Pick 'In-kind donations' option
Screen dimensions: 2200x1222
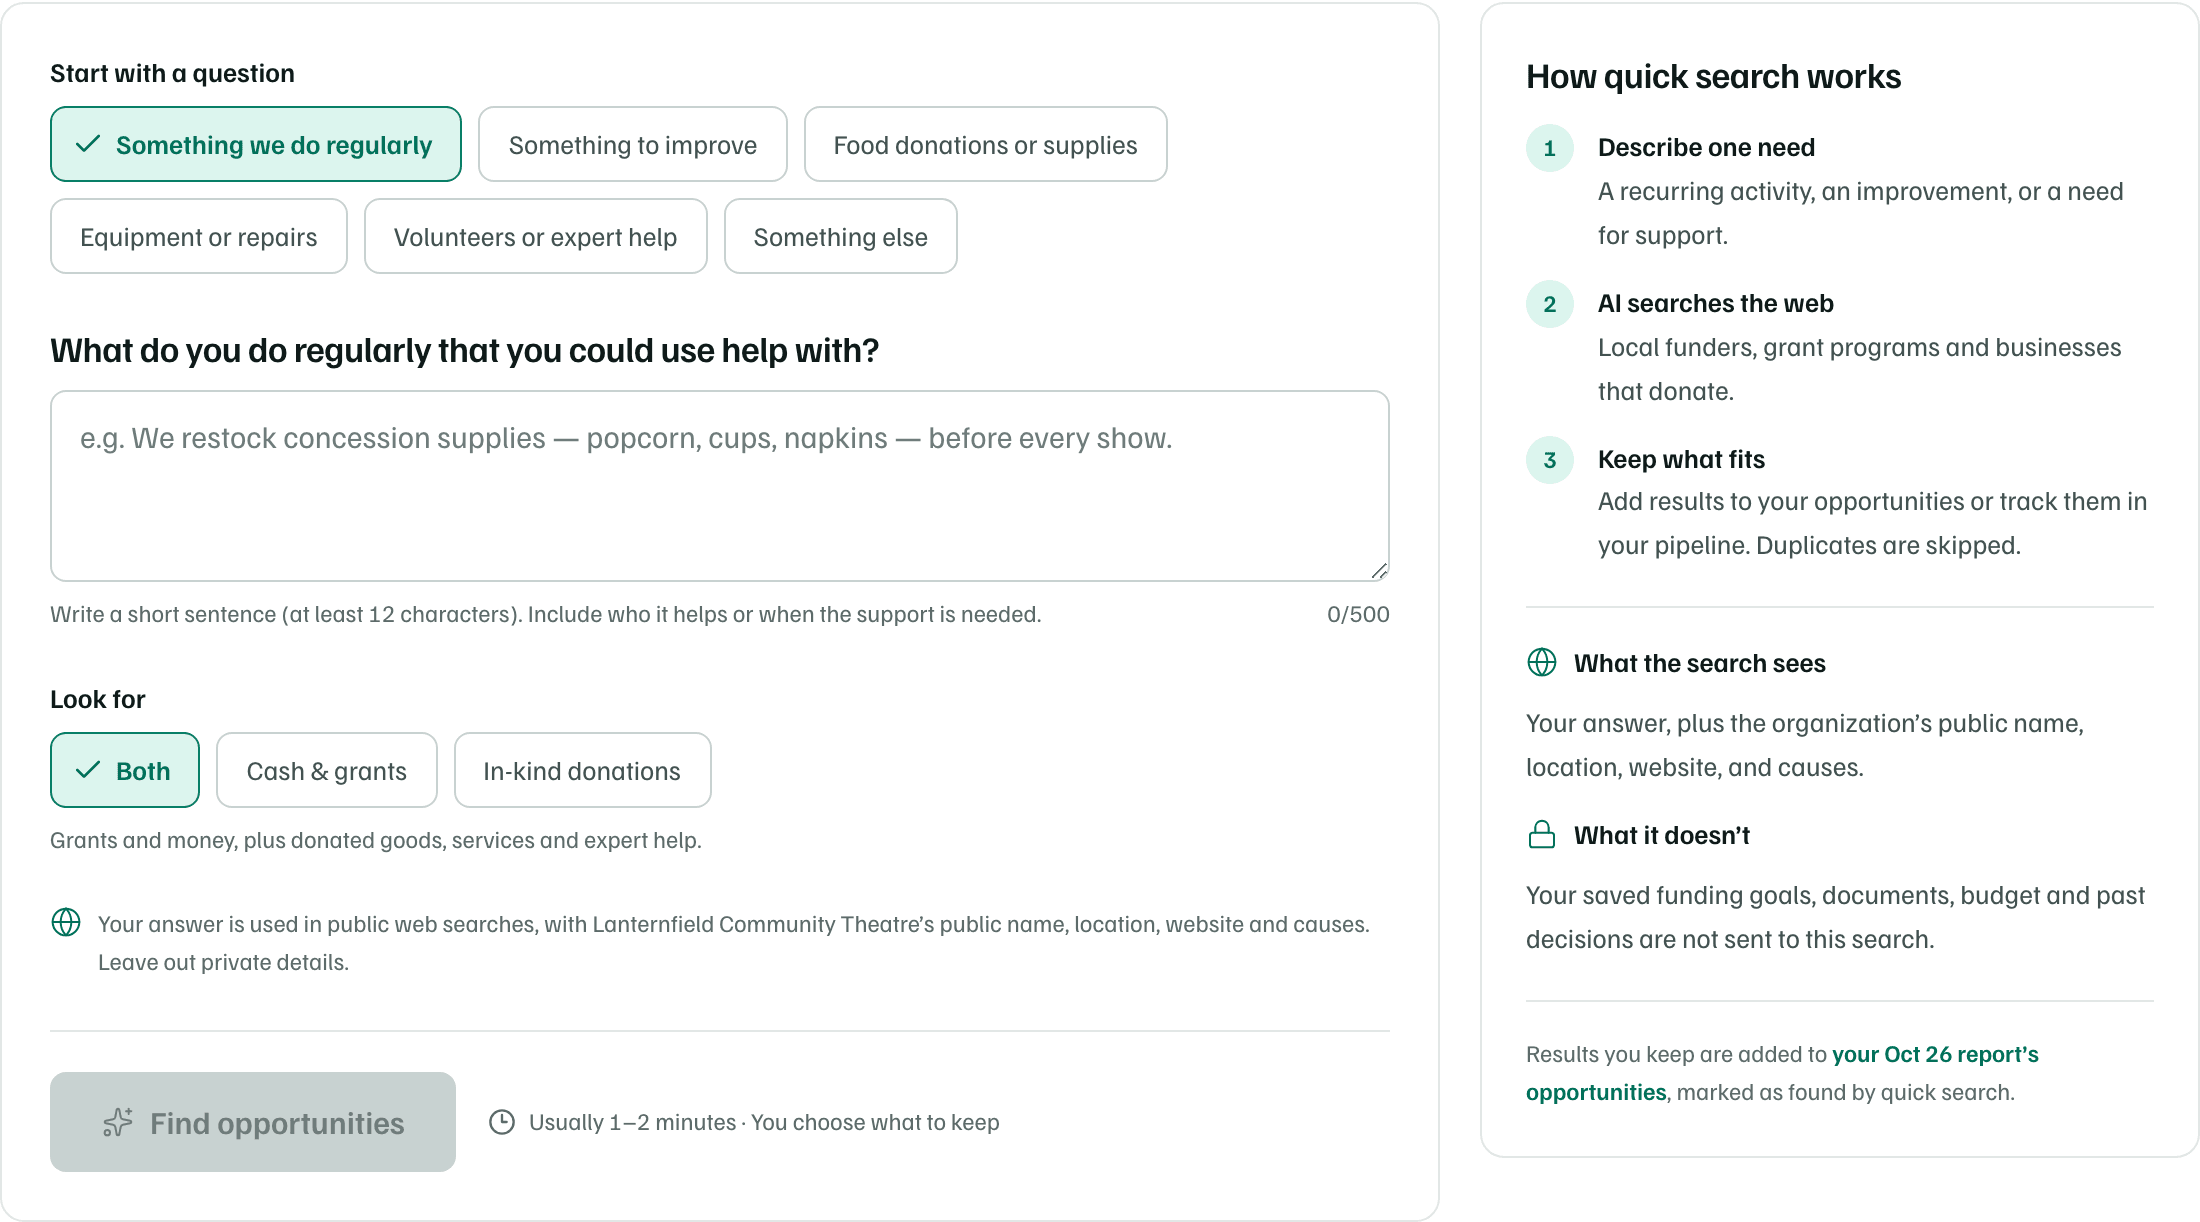click(583, 770)
